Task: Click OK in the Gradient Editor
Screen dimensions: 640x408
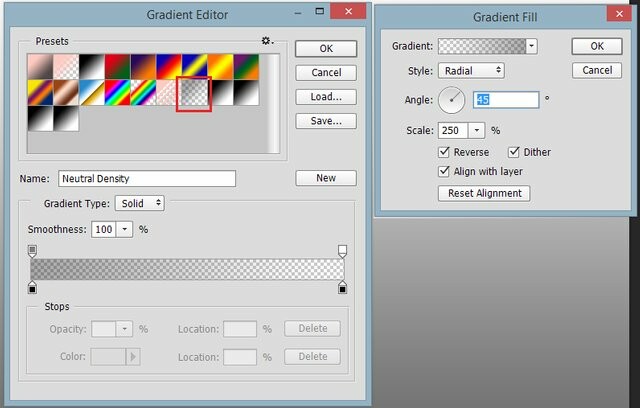Action: click(326, 49)
